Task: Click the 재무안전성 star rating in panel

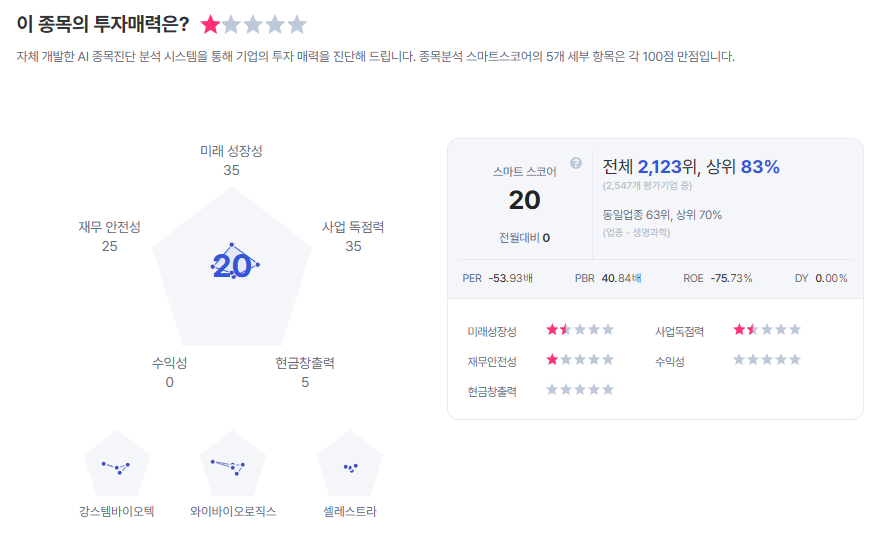Action: (x=580, y=360)
